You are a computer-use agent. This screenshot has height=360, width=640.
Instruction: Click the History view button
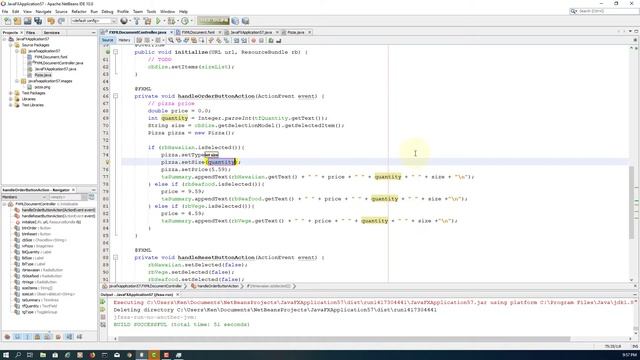pyautogui.click(x=124, y=40)
